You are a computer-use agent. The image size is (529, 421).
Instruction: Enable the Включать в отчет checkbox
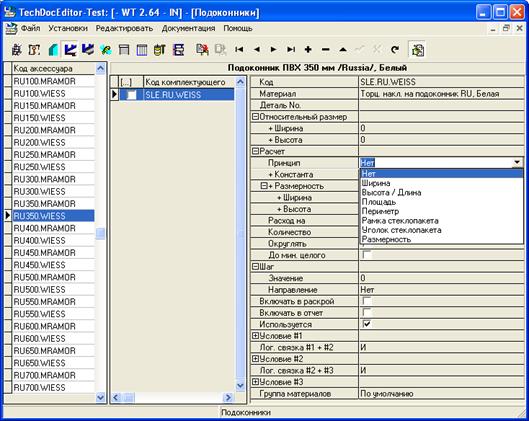pyautogui.click(x=366, y=312)
